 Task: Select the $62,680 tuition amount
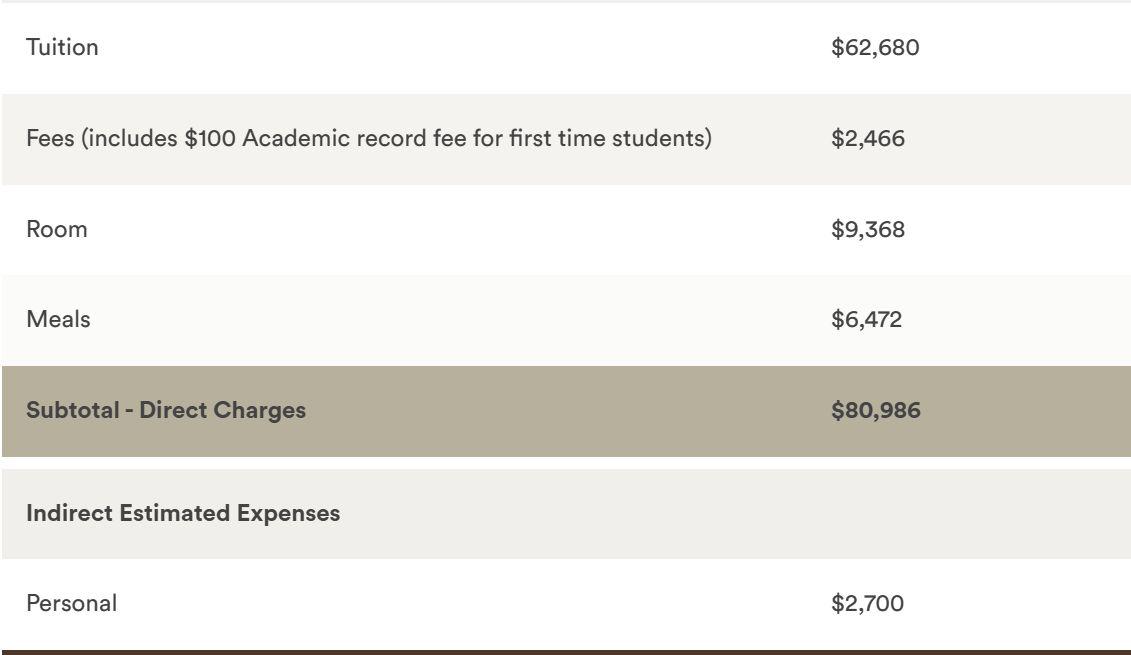875,48
